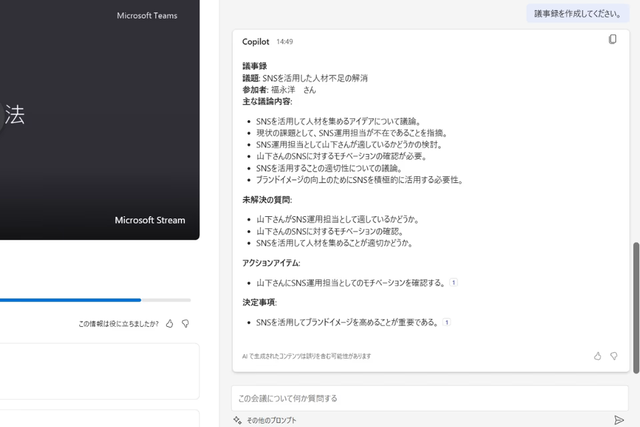Click the sparkle icon beside その他のプロンプト
The image size is (640, 427).
pyautogui.click(x=237, y=420)
